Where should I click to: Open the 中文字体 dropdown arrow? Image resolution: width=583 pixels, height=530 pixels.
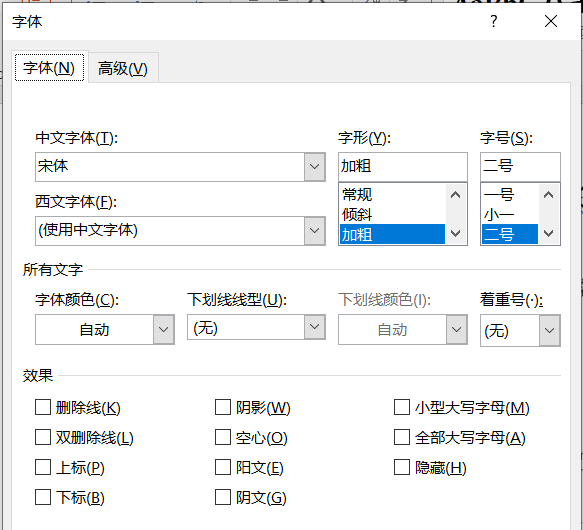[x=315, y=167]
